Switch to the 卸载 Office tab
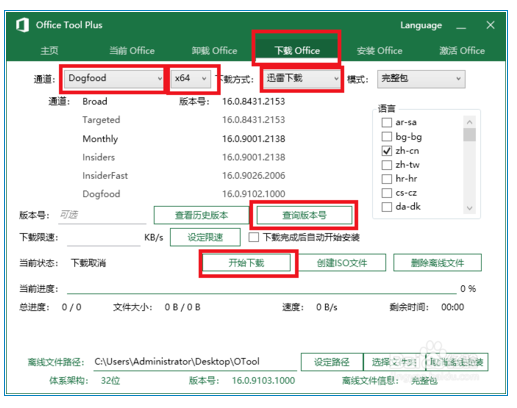The height and width of the screenshot is (408, 517). click(214, 51)
